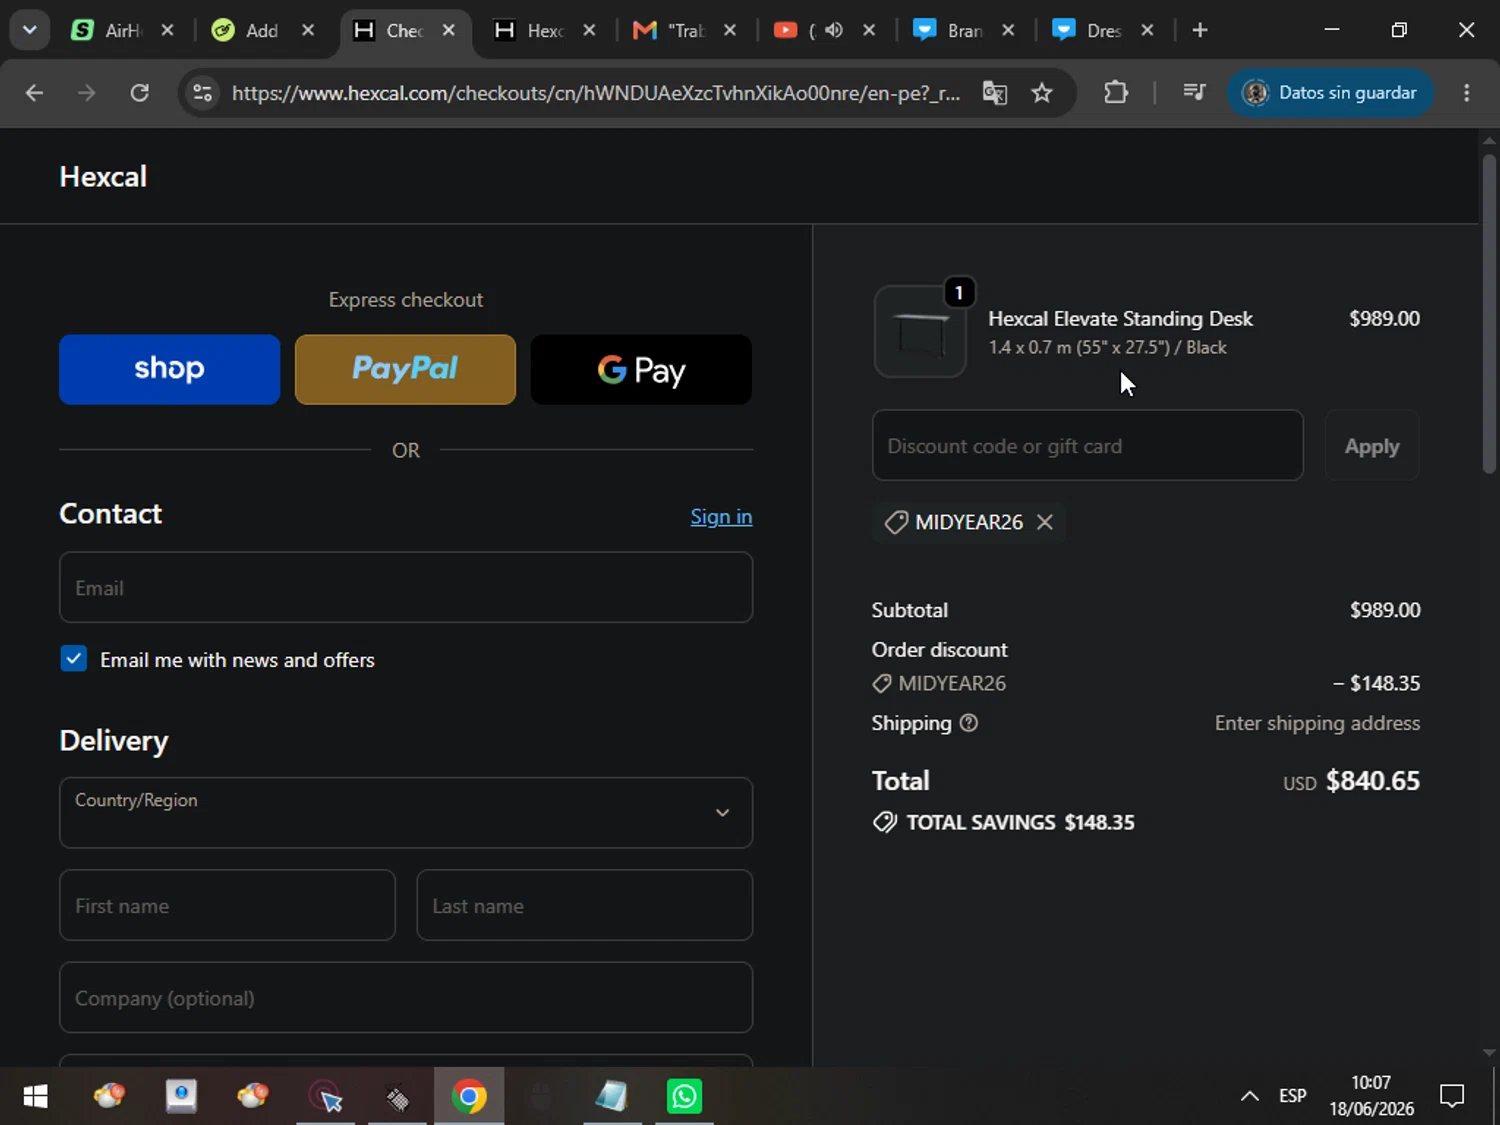Image resolution: width=1500 pixels, height=1125 pixels.
Task: Select the $840.65 total amount
Action: [1373, 781]
